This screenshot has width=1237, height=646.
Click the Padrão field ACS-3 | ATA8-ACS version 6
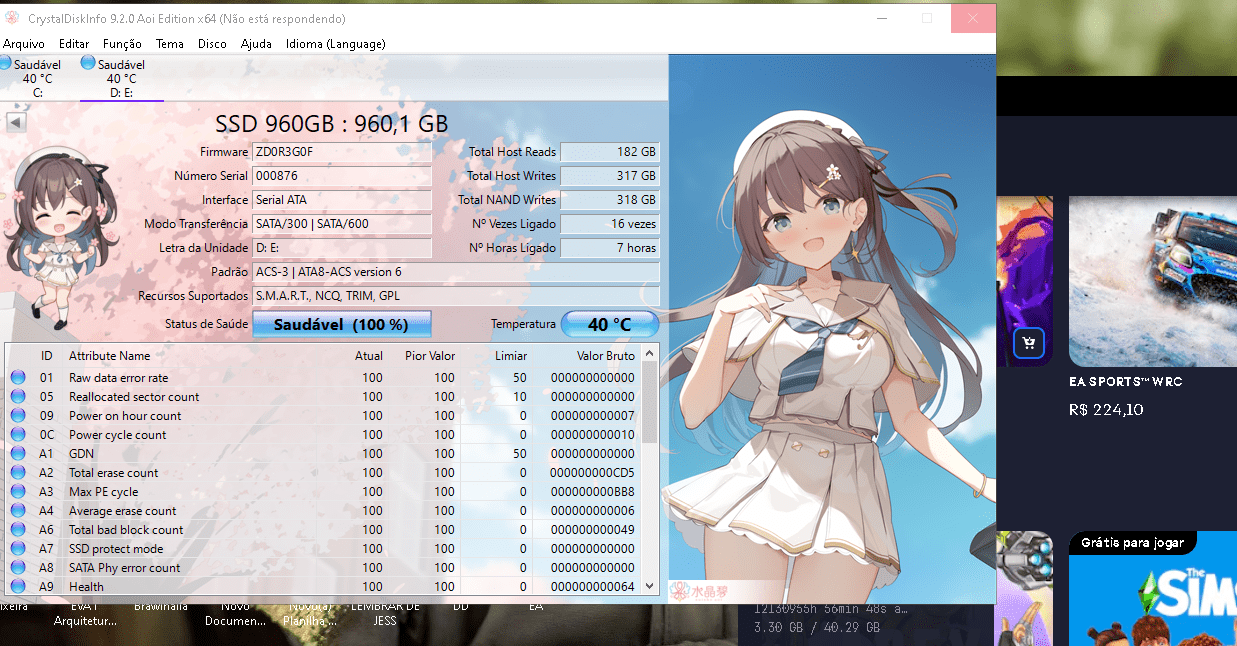point(456,272)
